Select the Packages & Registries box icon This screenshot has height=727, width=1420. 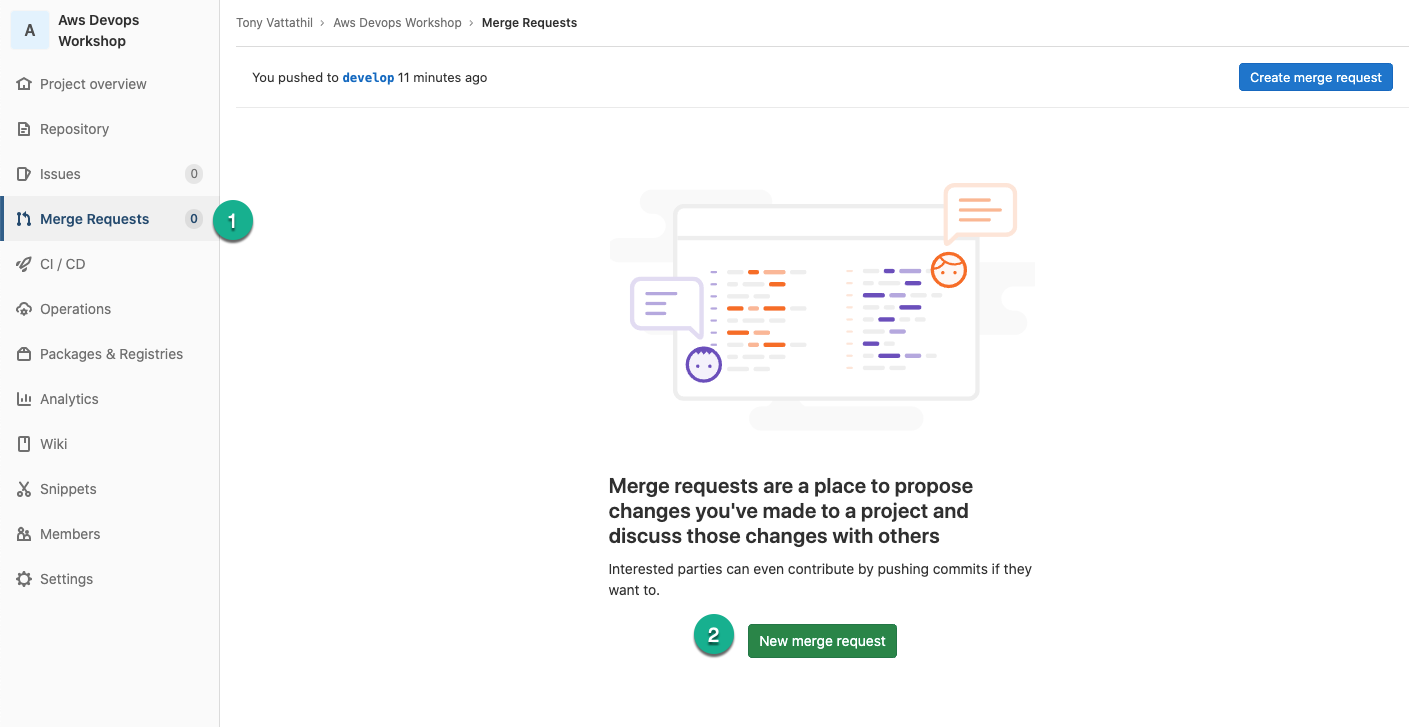tap(25, 354)
